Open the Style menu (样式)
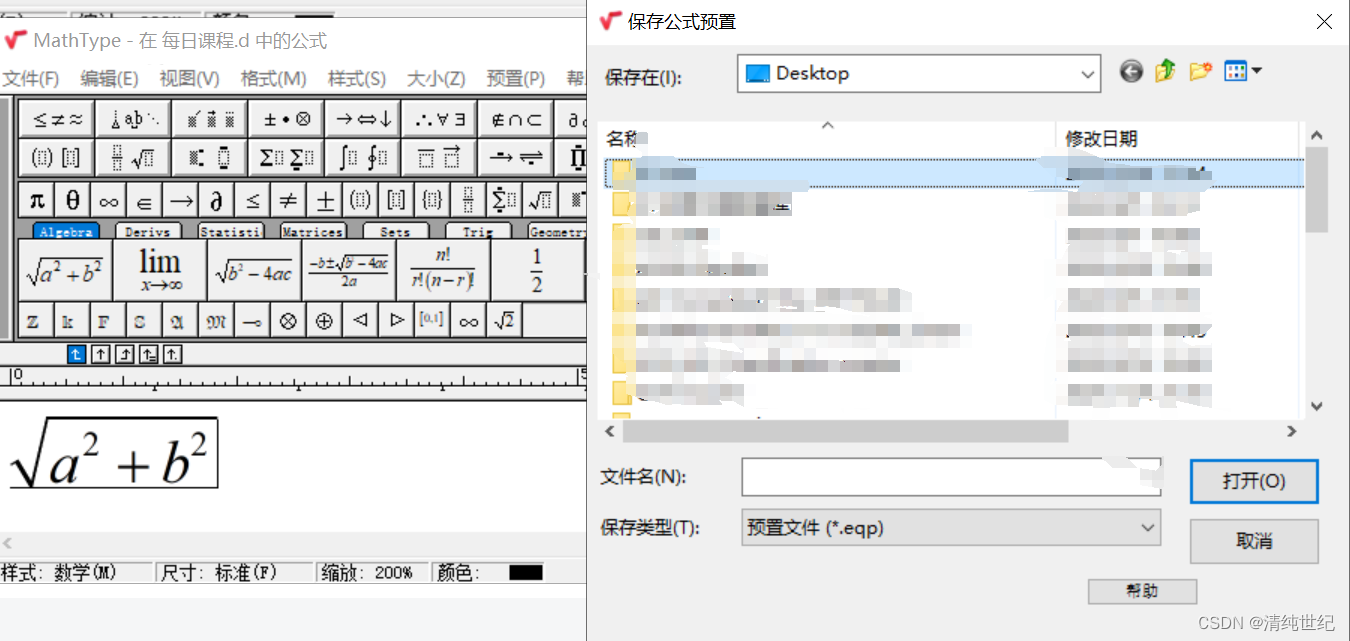Viewport: 1350px width, 641px height. tap(357, 78)
